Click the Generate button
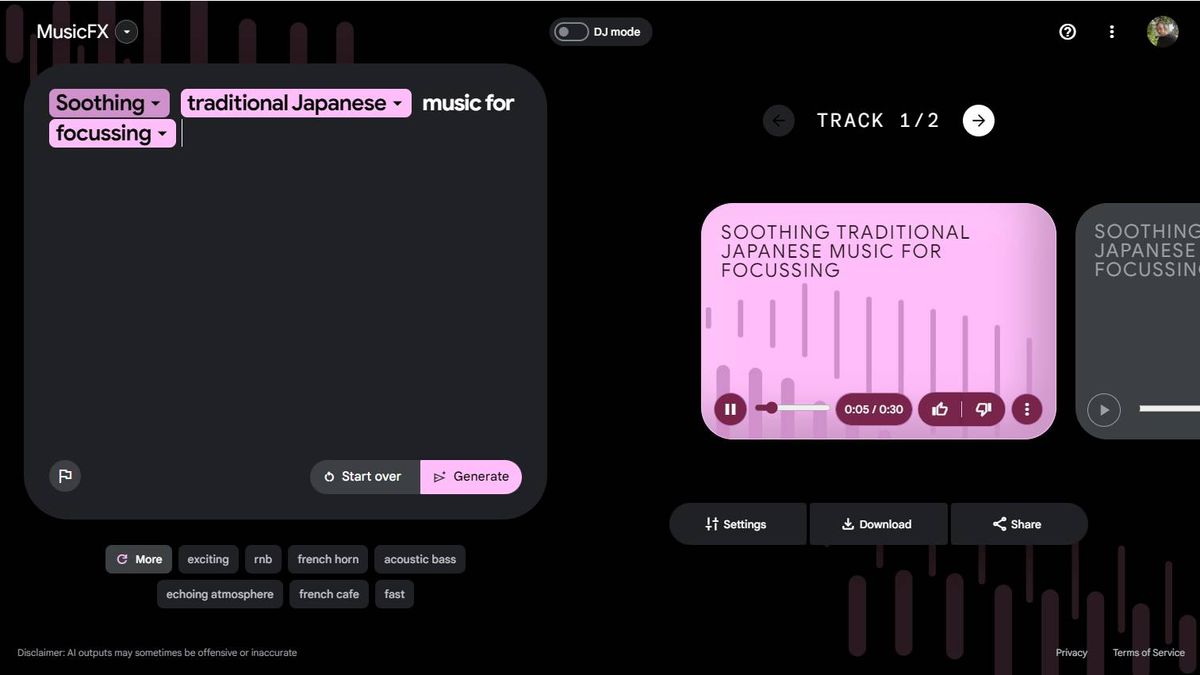The height and width of the screenshot is (675, 1200). click(x=471, y=476)
